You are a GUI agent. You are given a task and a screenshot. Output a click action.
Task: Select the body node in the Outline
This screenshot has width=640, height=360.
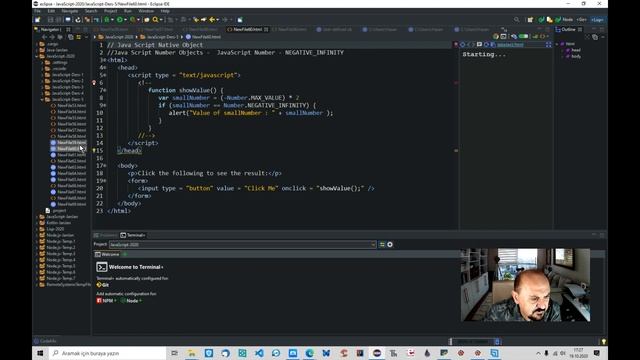[x=573, y=56]
